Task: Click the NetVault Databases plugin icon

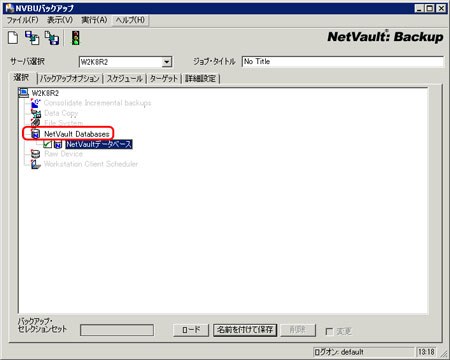Action: (35, 134)
